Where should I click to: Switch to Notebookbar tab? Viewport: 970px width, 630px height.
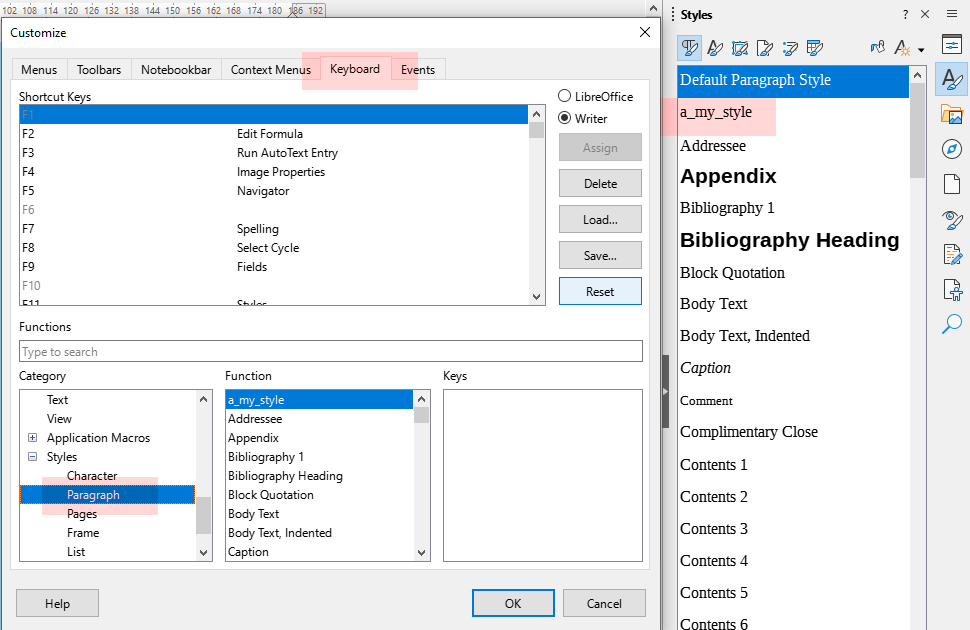point(176,69)
